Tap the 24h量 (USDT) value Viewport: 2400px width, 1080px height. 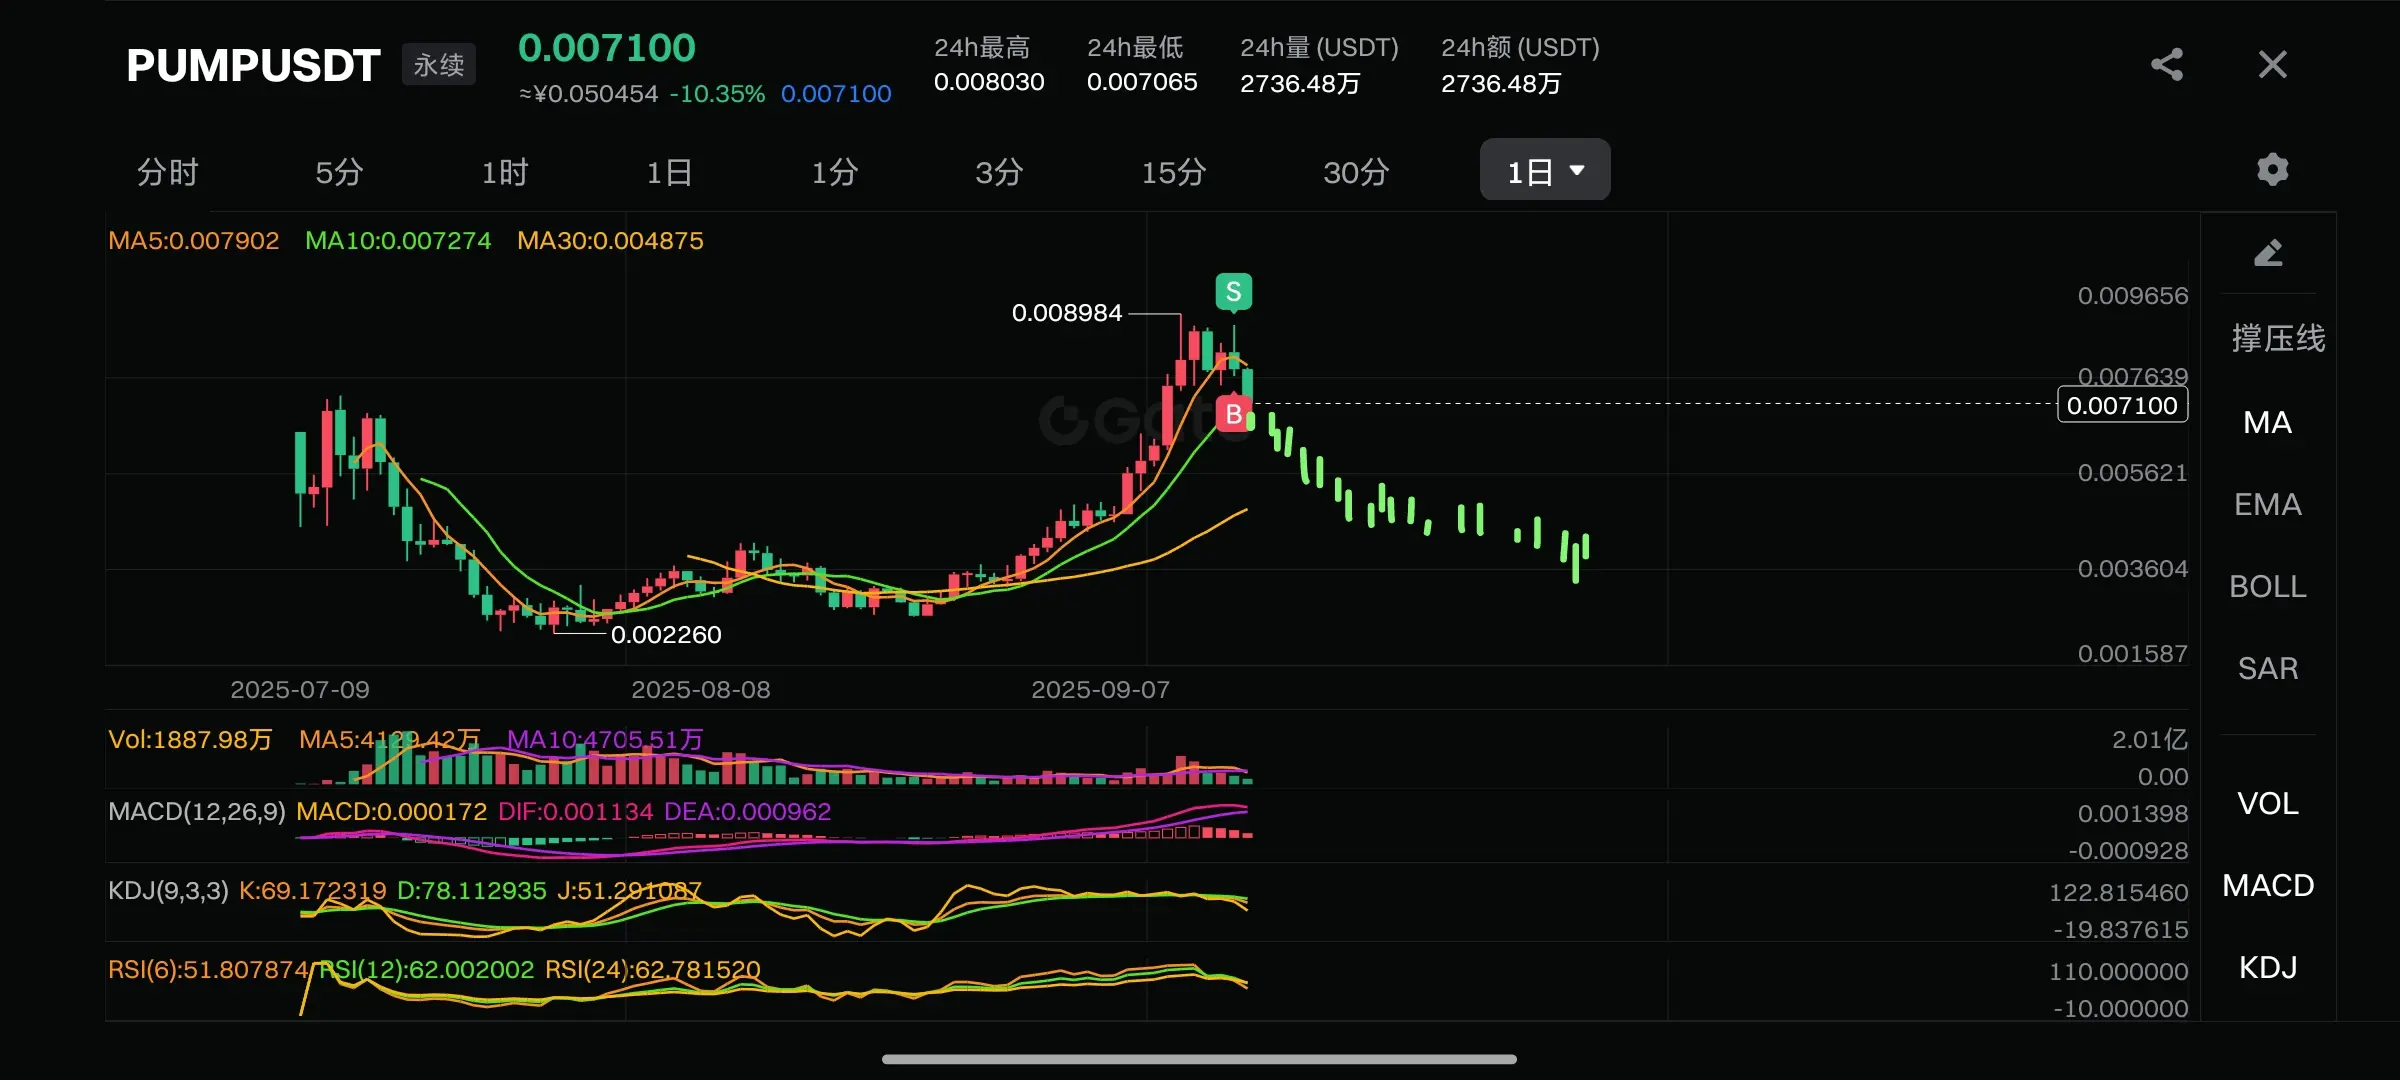[1300, 83]
